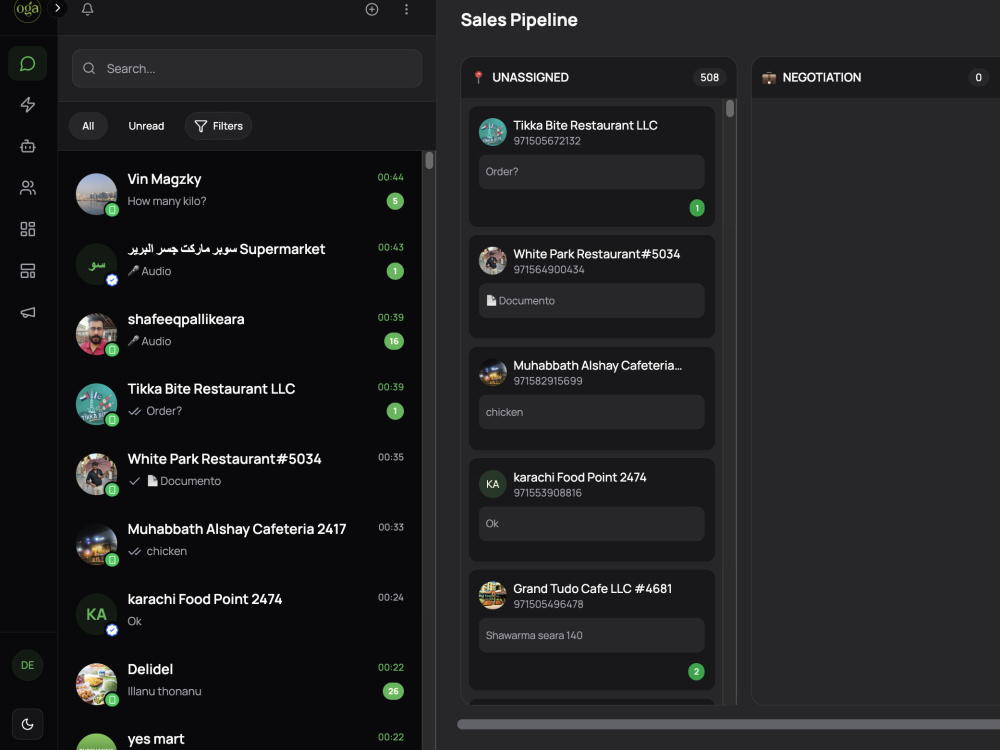Open karachi Food Point 2474 pipeline card
Viewport: 1000px width, 750px height.
(592, 510)
